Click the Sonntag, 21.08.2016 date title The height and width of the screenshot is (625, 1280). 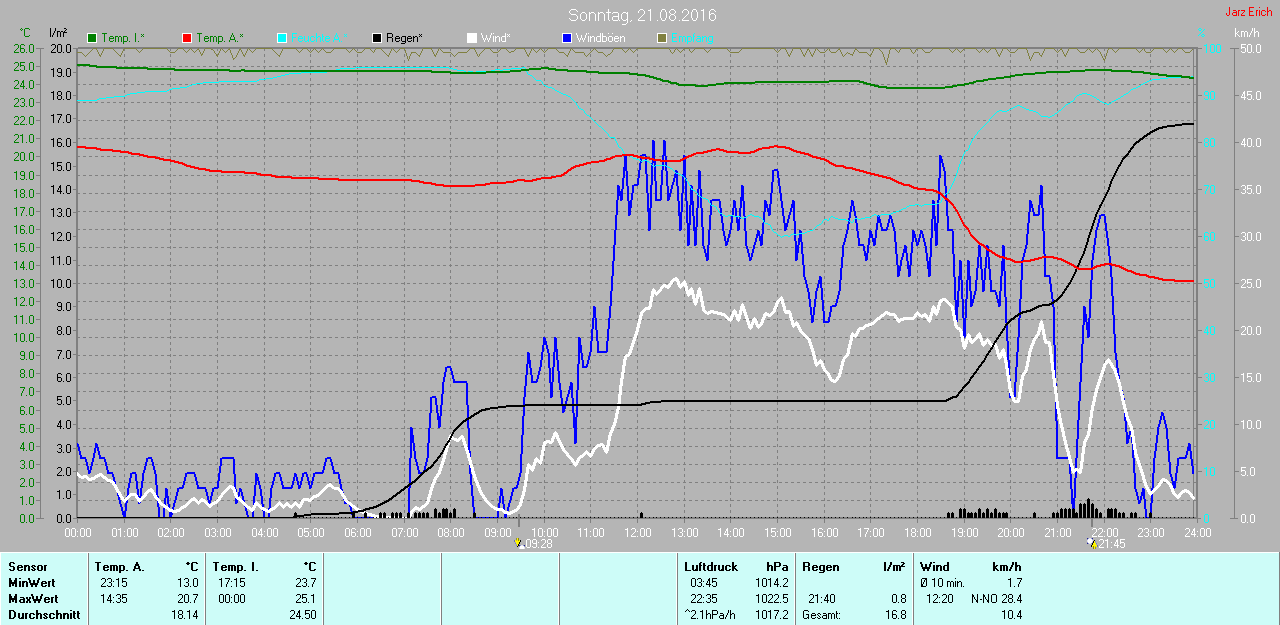pyautogui.click(x=642, y=15)
